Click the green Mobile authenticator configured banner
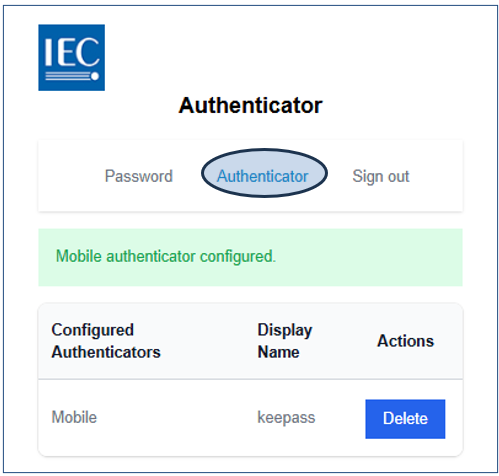The width and height of the screenshot is (499, 476). pyautogui.click(x=250, y=257)
